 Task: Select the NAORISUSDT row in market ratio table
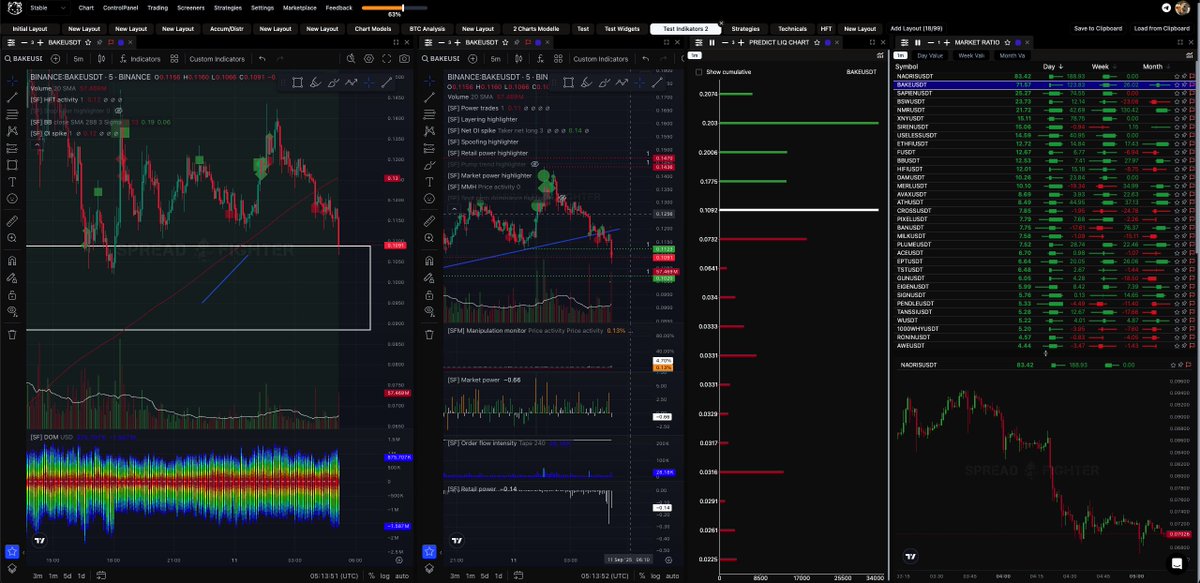point(1043,76)
